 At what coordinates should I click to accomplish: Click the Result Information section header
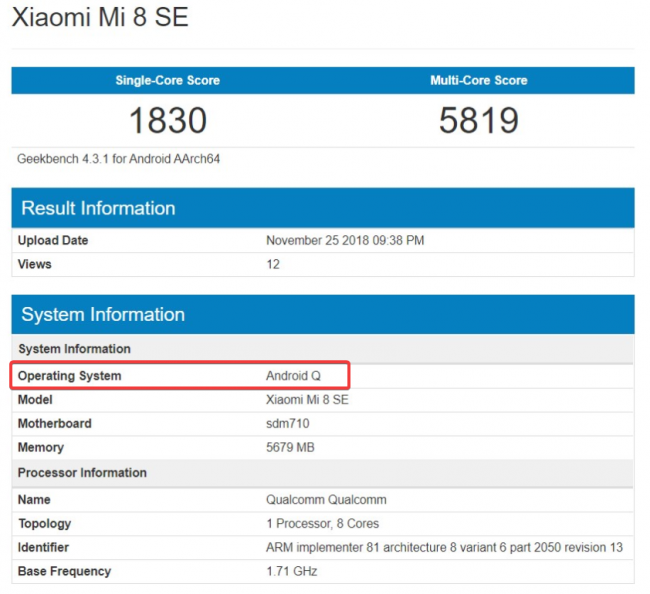[98, 208]
